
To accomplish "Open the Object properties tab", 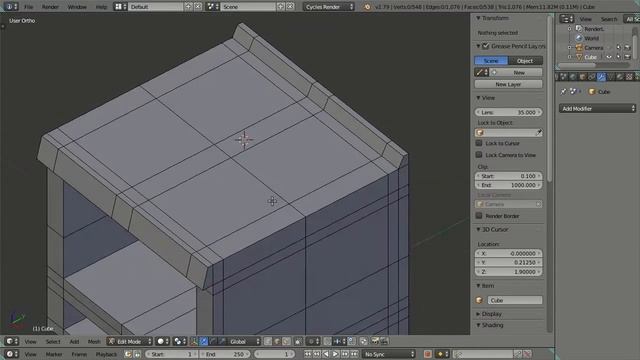I will [582, 77].
